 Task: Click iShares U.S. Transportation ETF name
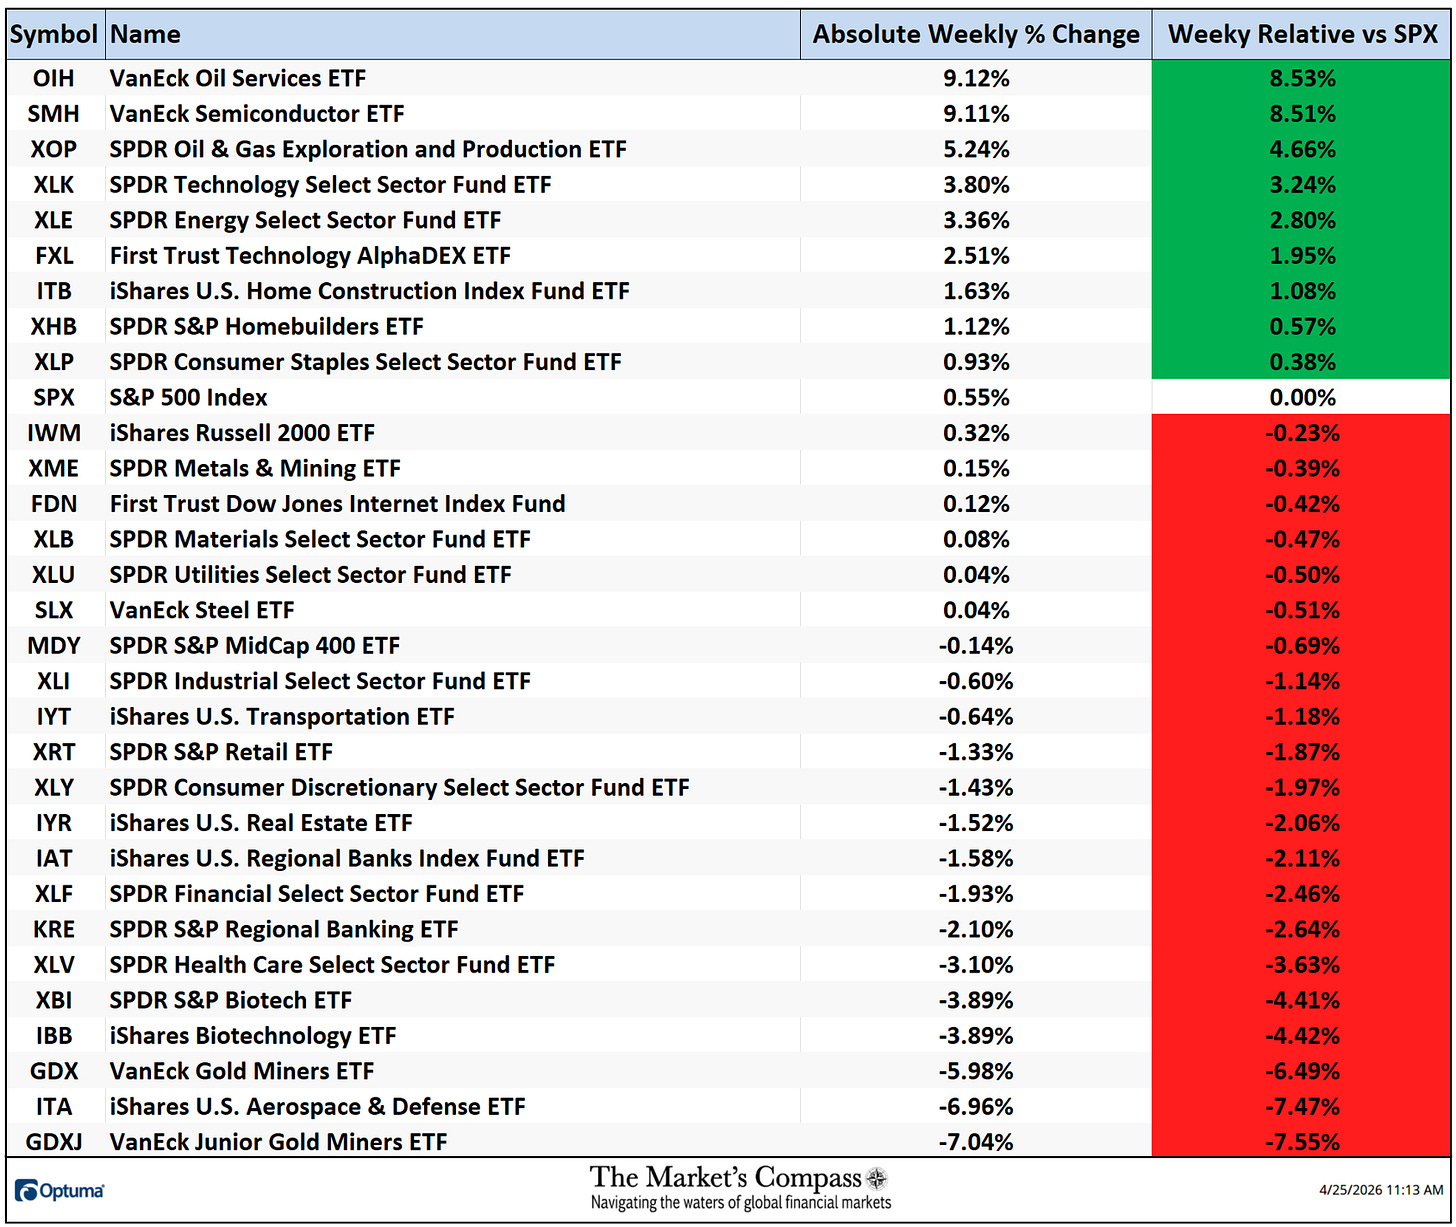pos(282,717)
